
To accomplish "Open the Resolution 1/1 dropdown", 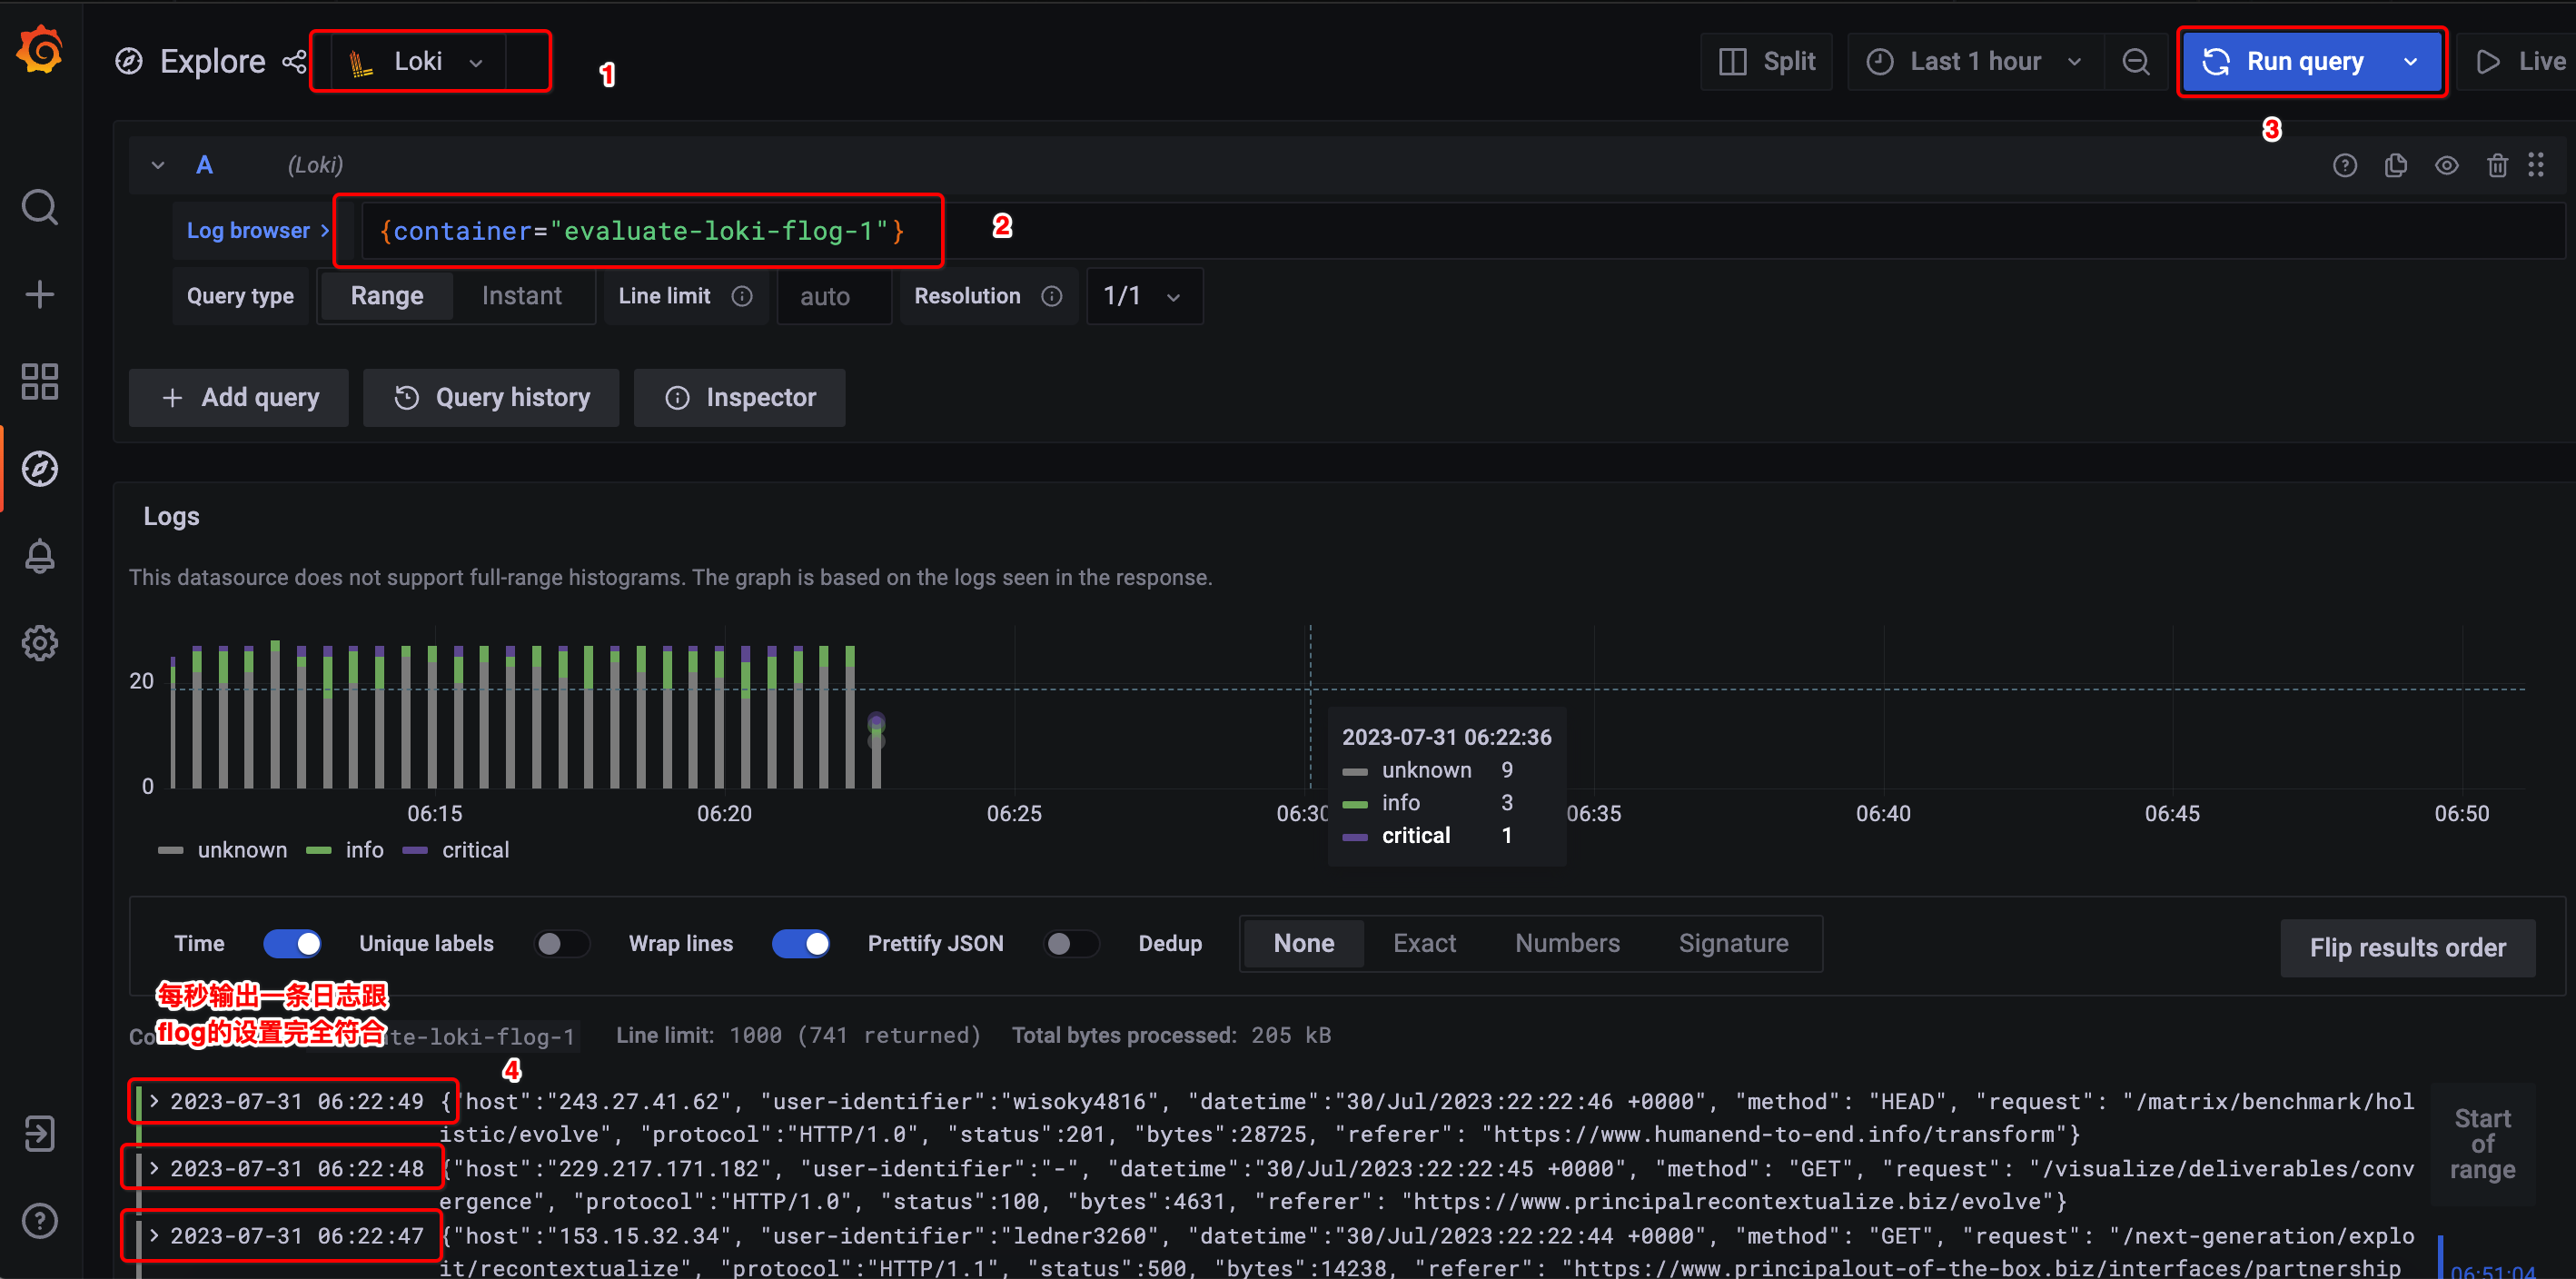I will coord(1142,296).
